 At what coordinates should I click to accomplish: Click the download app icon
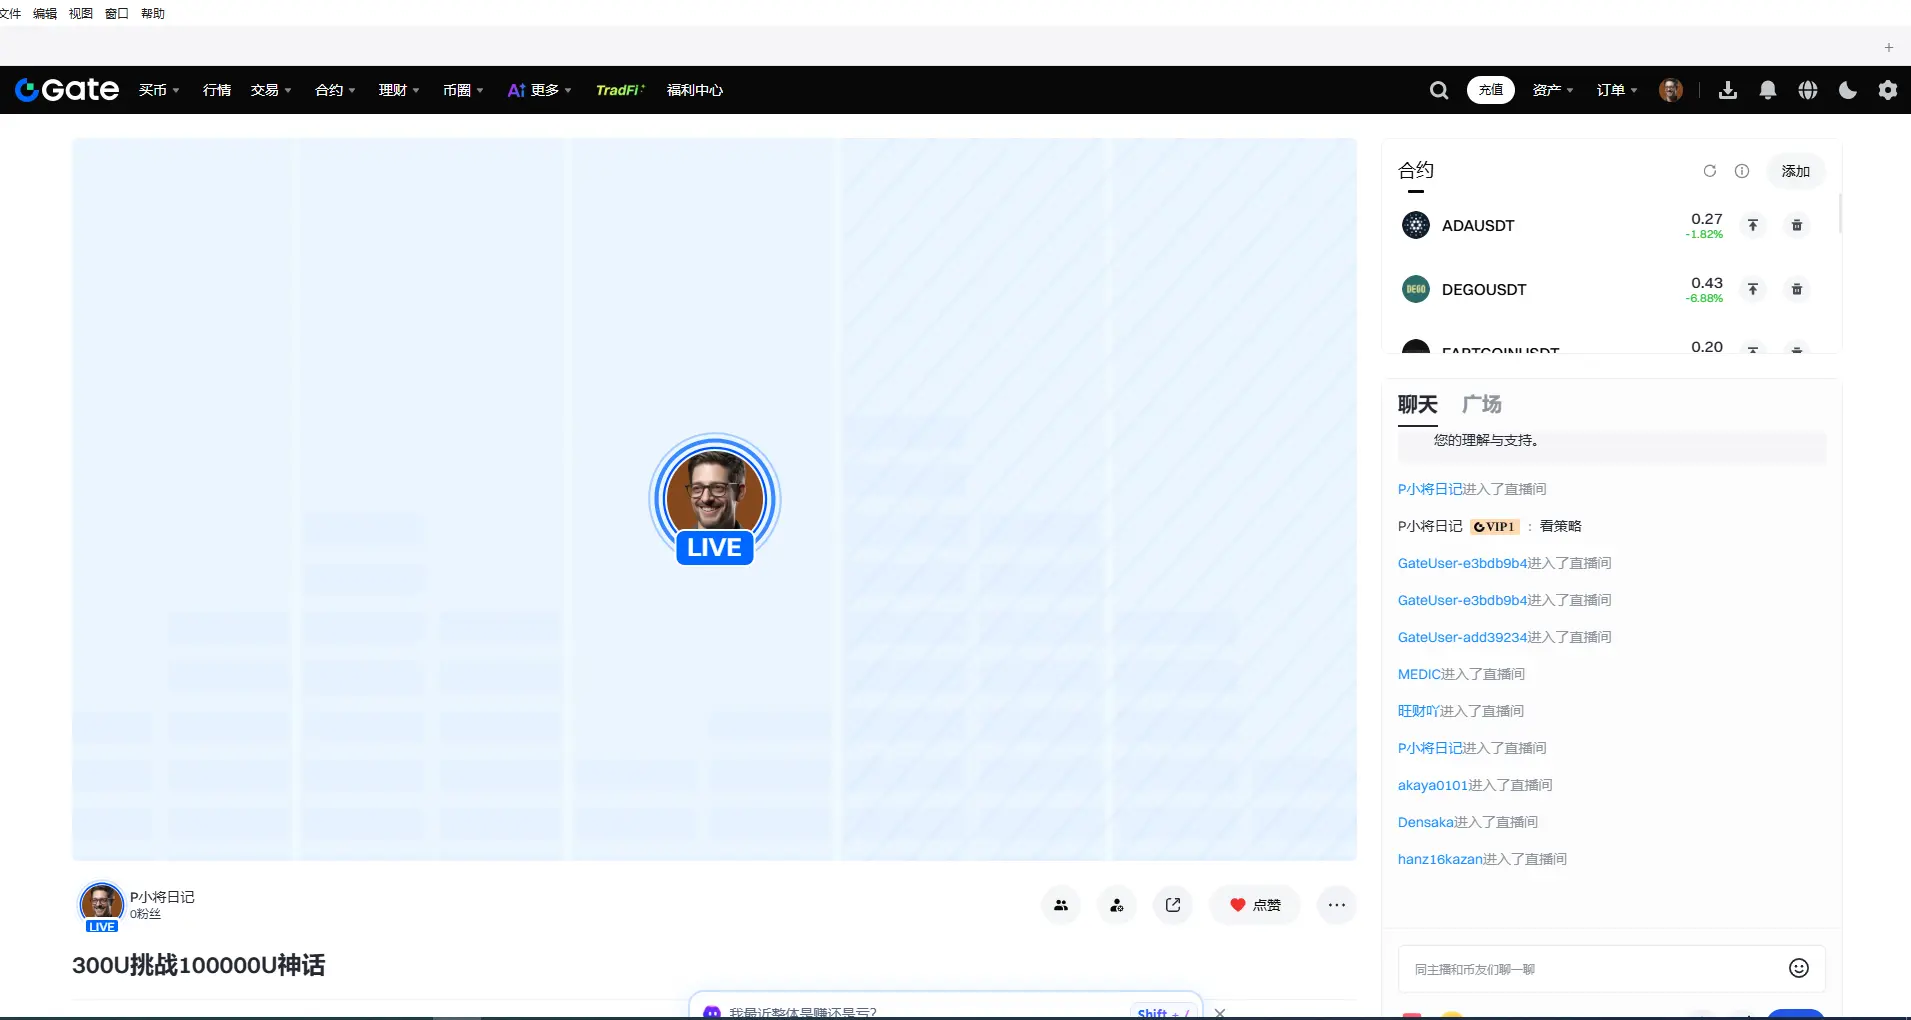(x=1728, y=90)
